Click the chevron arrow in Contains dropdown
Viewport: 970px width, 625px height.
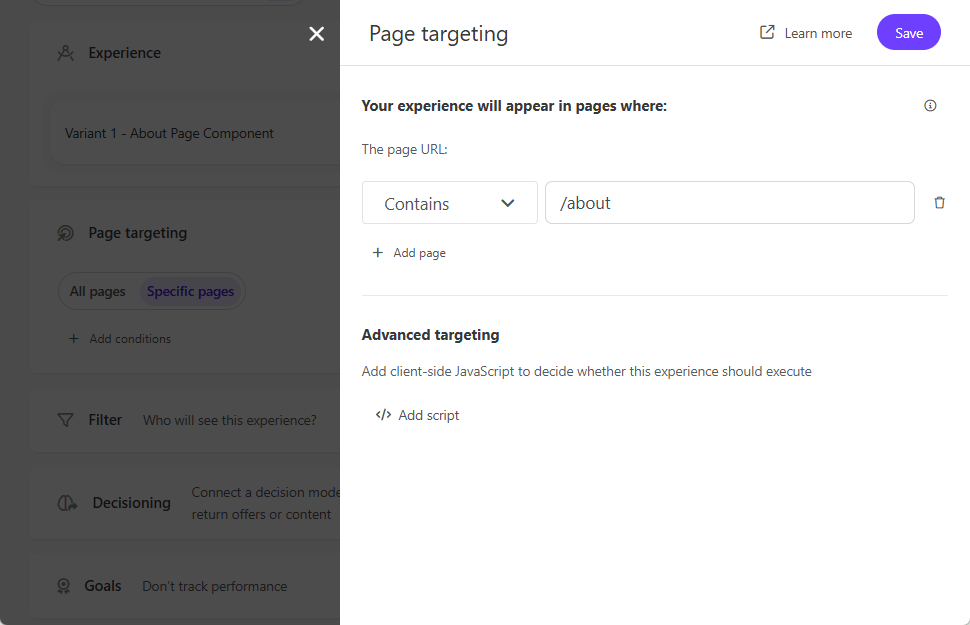pos(508,203)
